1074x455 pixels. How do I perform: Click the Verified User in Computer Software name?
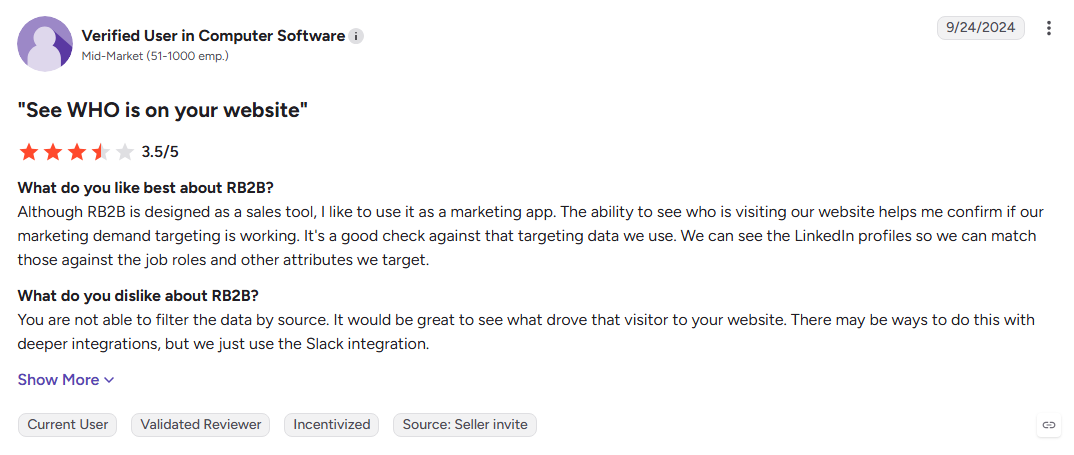tap(213, 36)
